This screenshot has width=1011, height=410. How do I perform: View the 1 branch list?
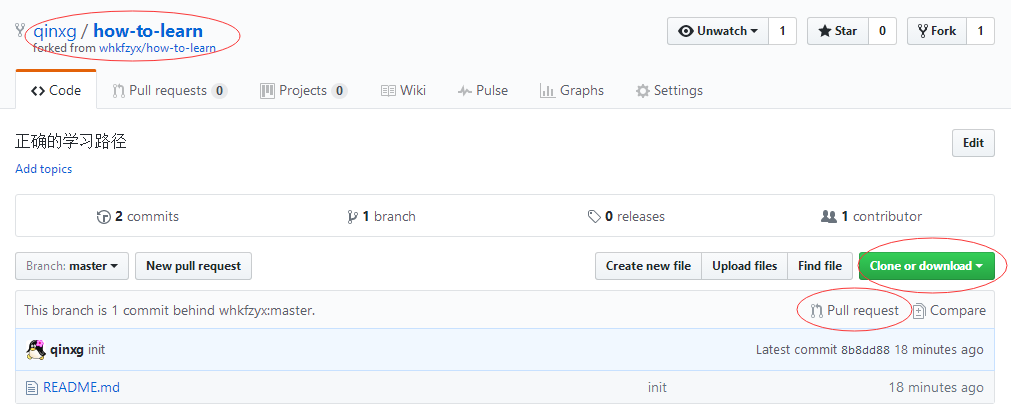(381, 216)
